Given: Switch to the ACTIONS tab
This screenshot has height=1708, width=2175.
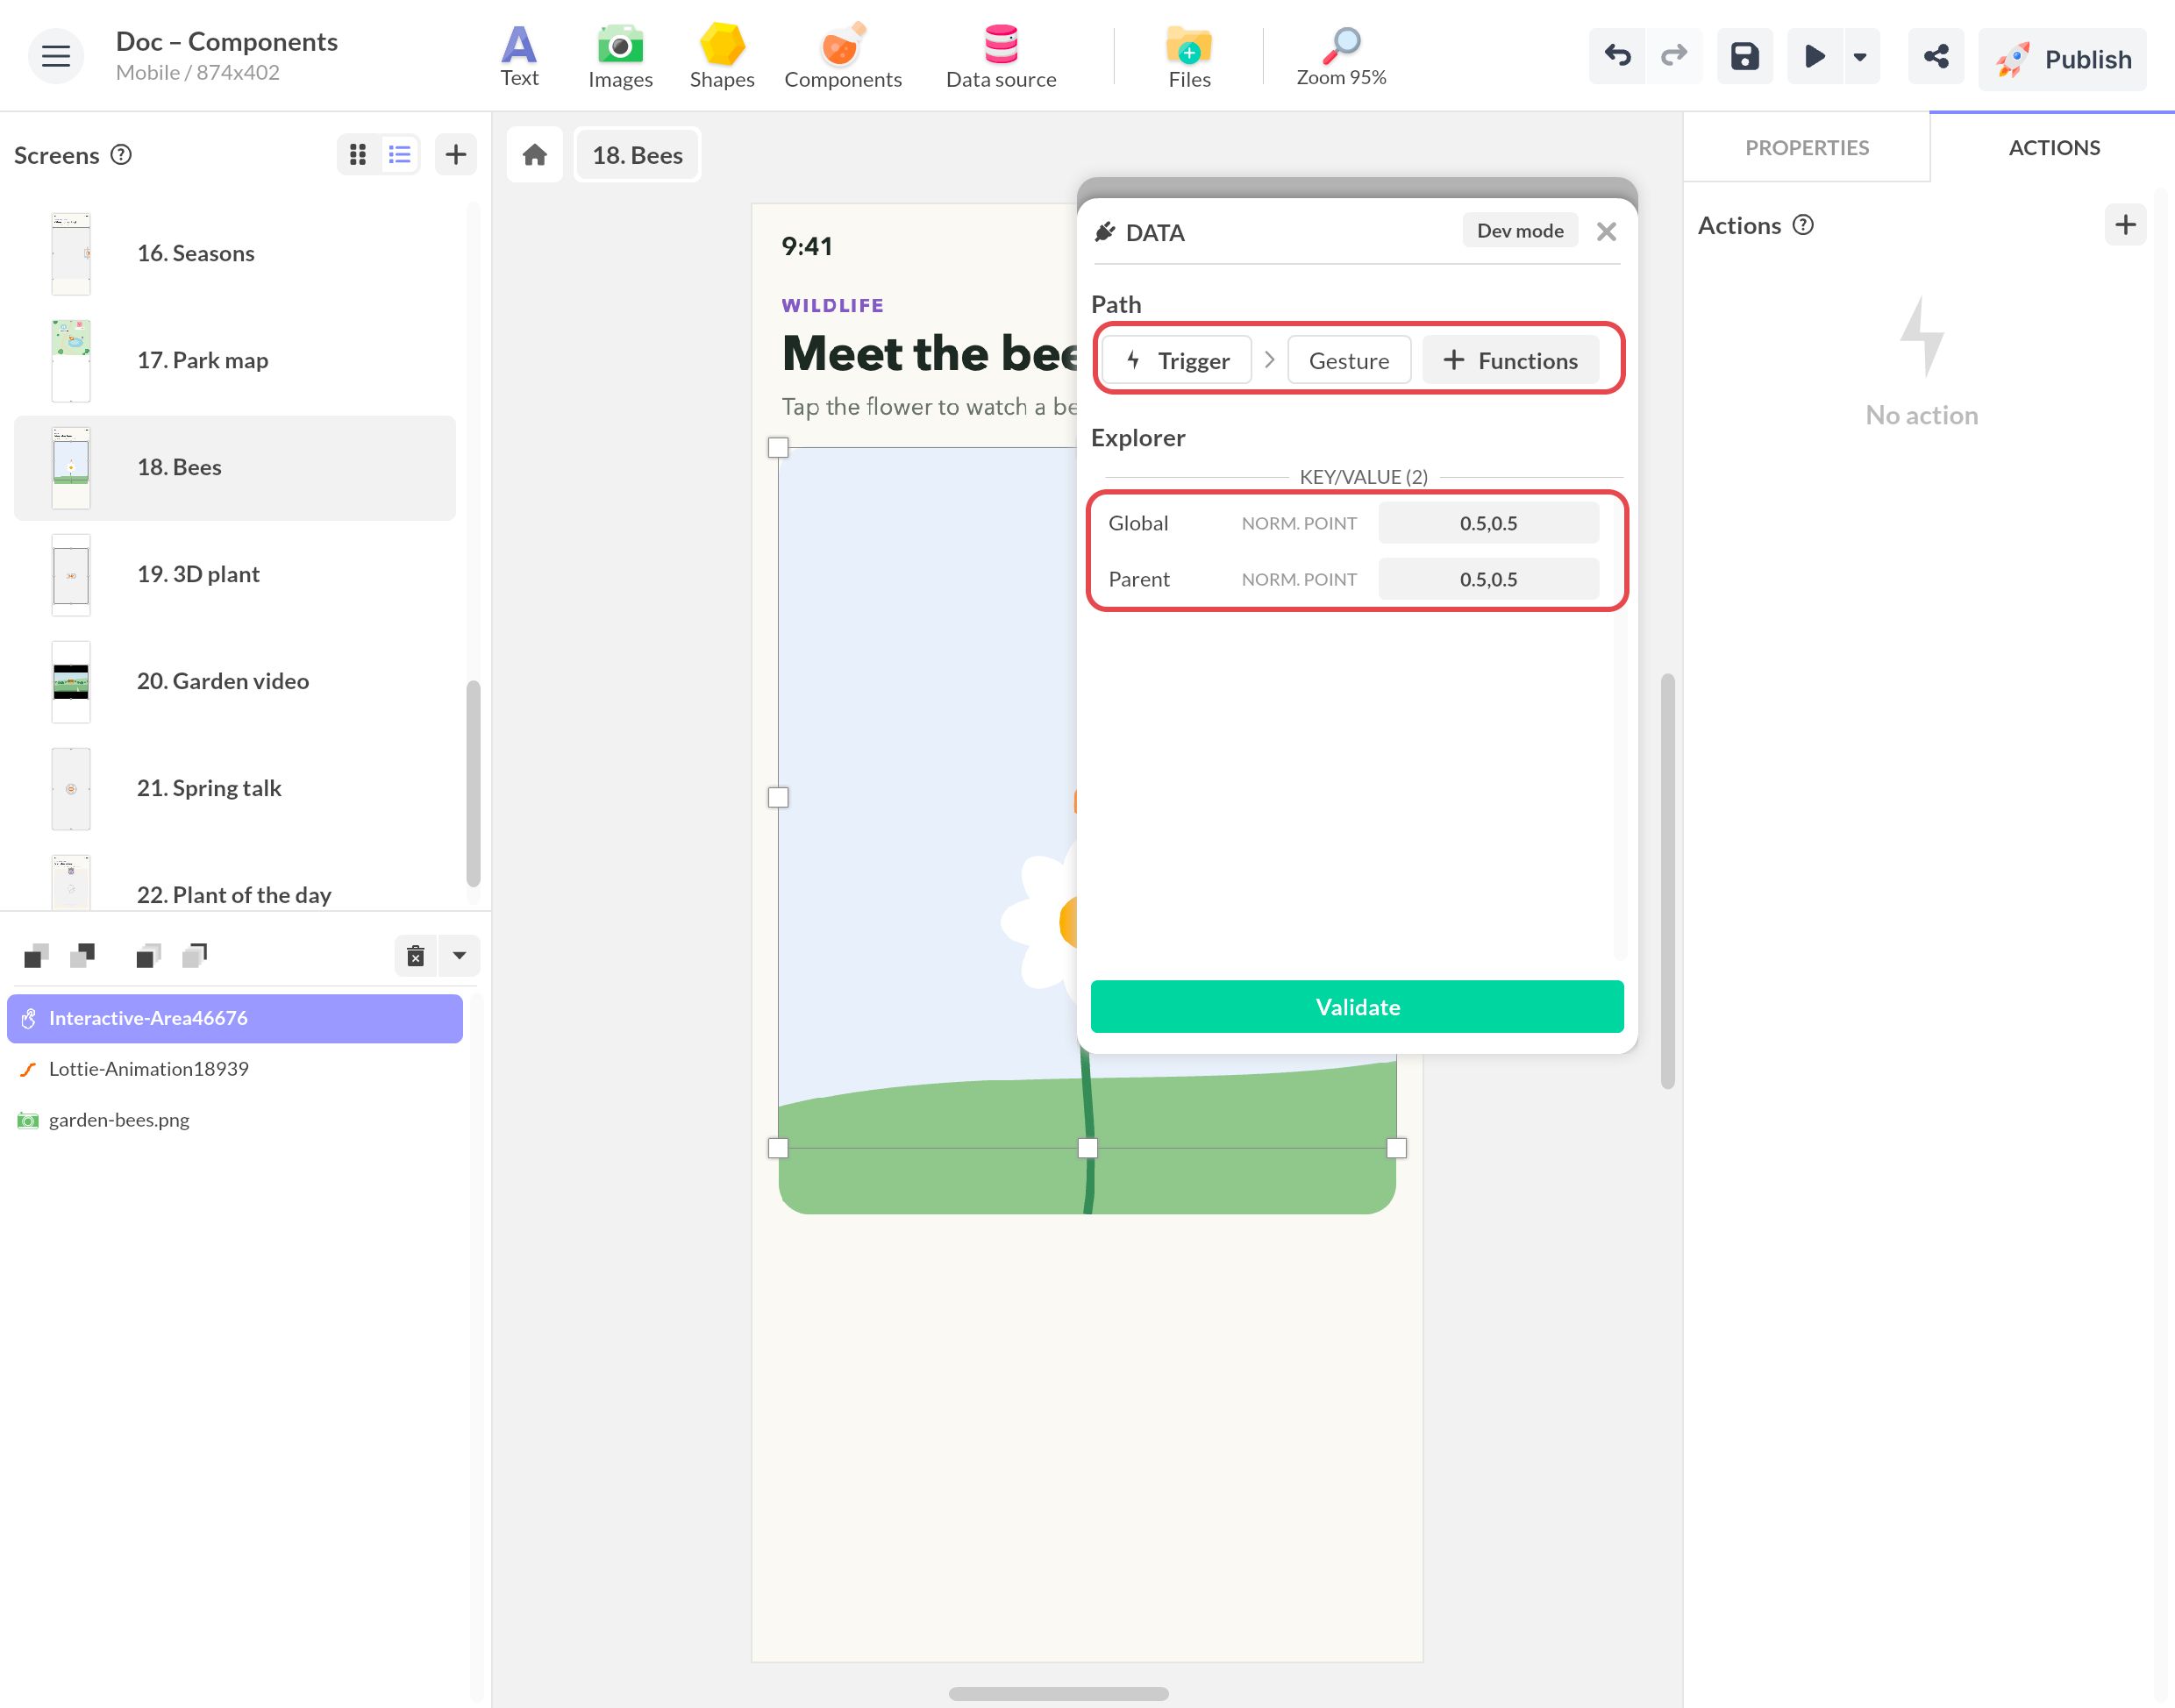Looking at the screenshot, I should [x=2054, y=147].
